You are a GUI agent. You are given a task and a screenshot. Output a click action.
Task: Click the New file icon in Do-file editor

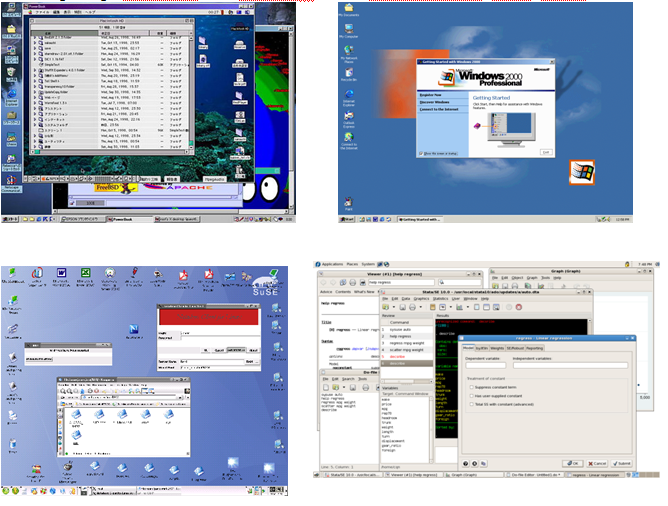coord(326,387)
